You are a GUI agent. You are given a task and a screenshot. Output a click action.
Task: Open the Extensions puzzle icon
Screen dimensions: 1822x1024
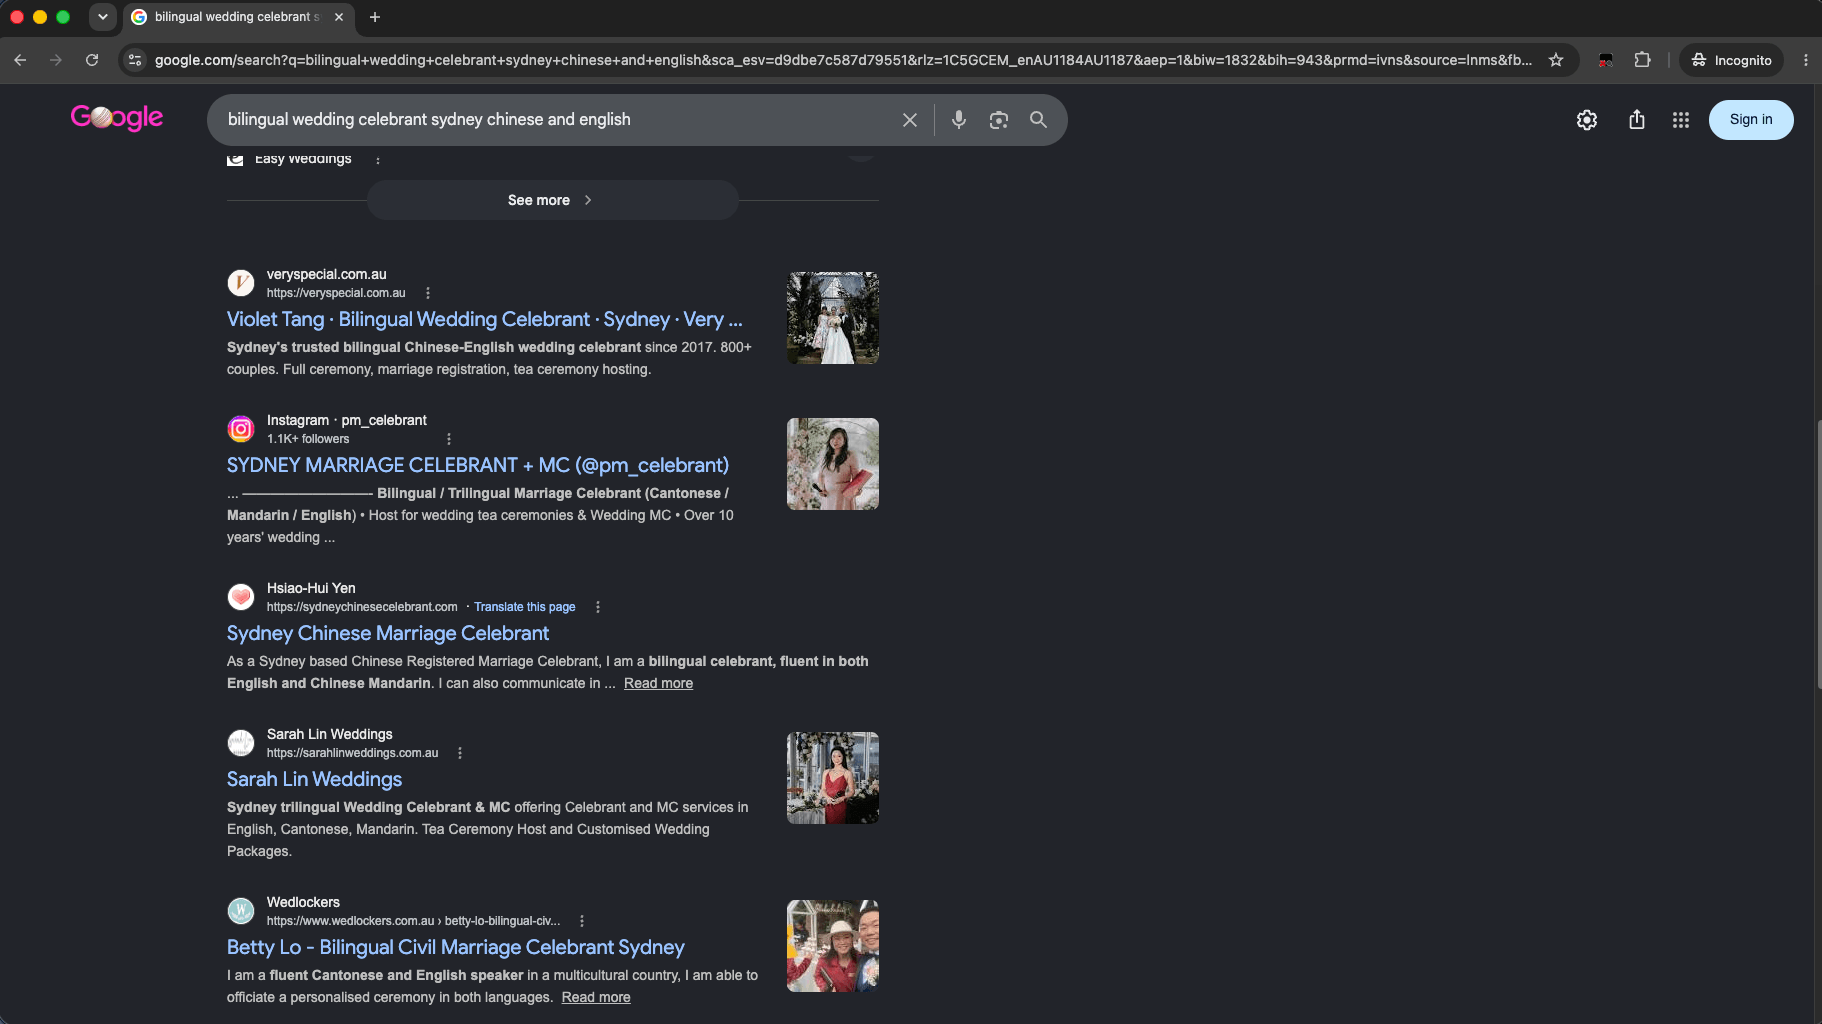tap(1642, 60)
